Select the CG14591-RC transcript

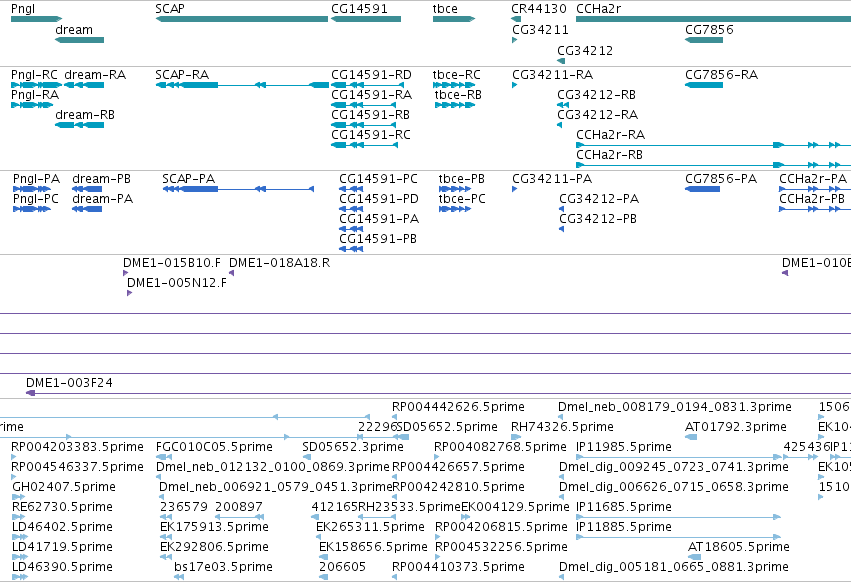pyautogui.click(x=364, y=145)
